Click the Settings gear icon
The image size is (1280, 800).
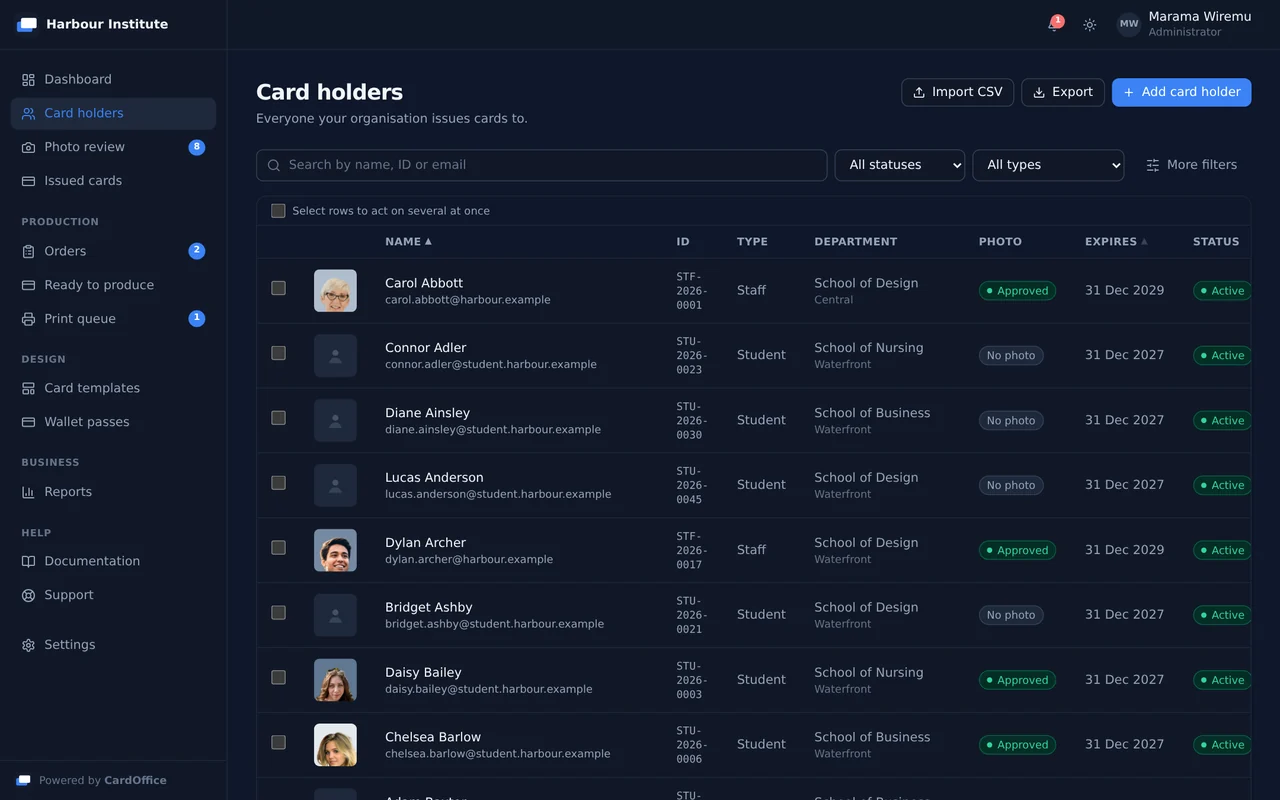28,645
